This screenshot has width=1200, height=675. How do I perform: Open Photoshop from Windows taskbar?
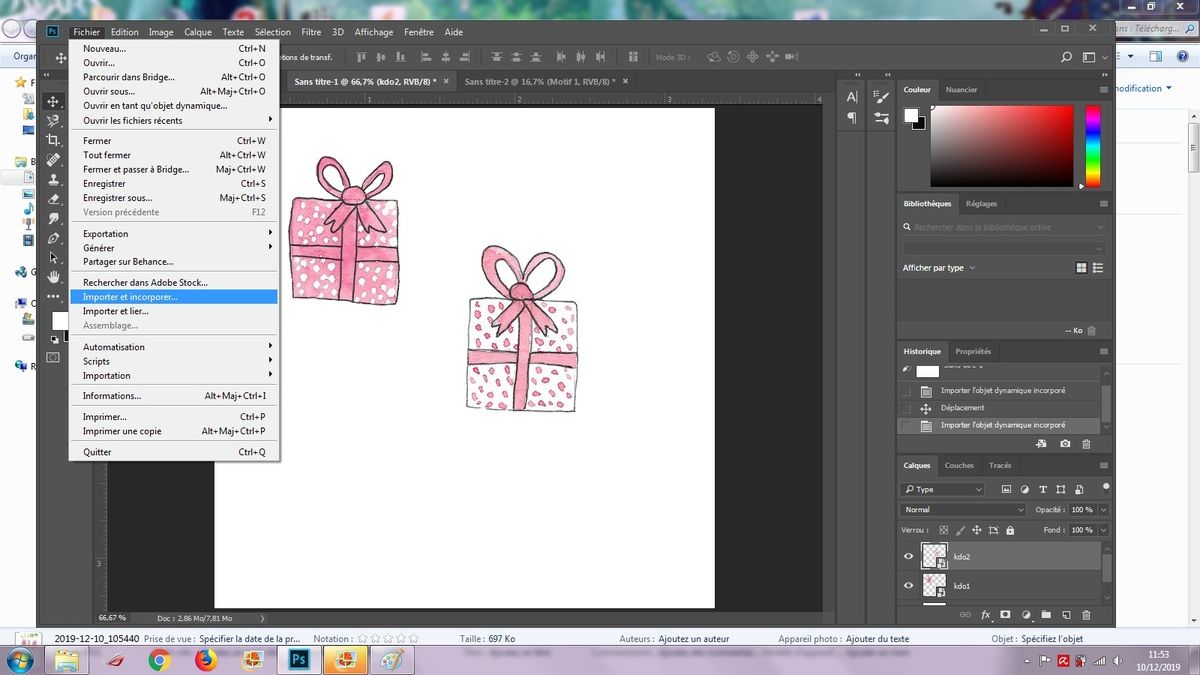(x=298, y=659)
